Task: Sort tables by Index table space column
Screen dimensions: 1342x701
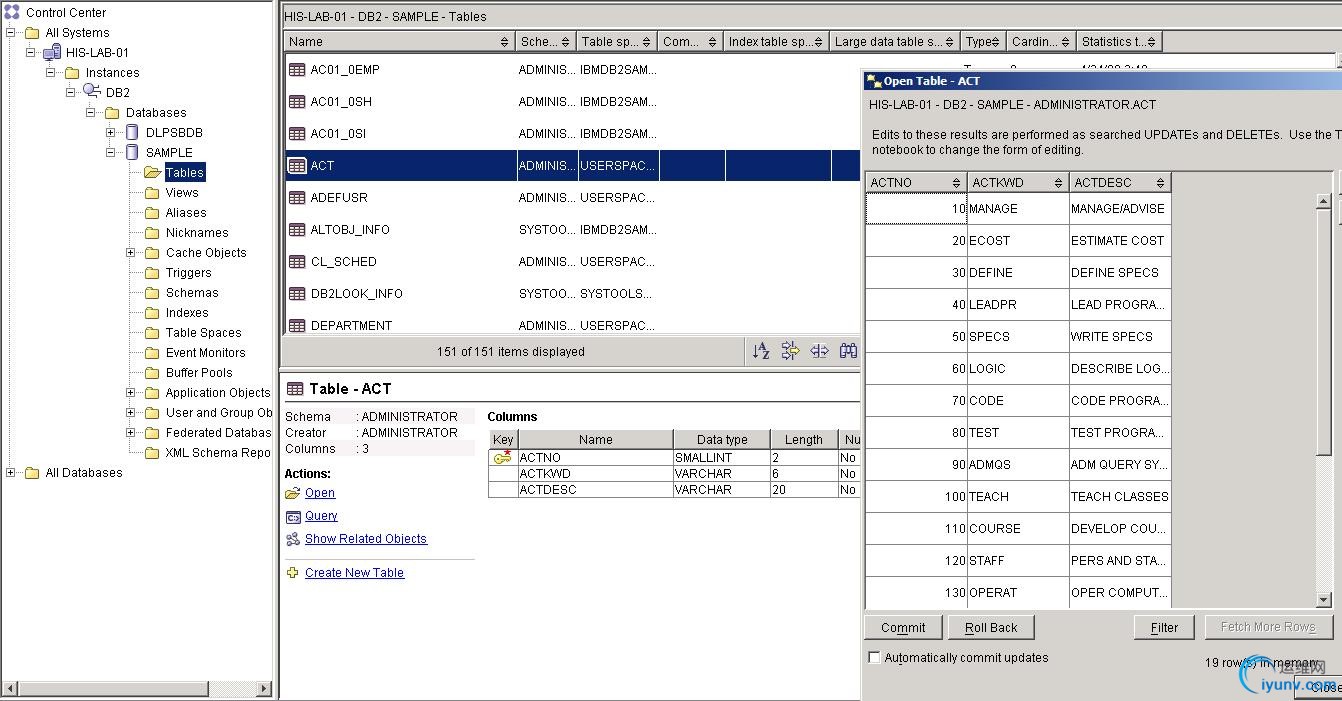Action: click(x=778, y=42)
